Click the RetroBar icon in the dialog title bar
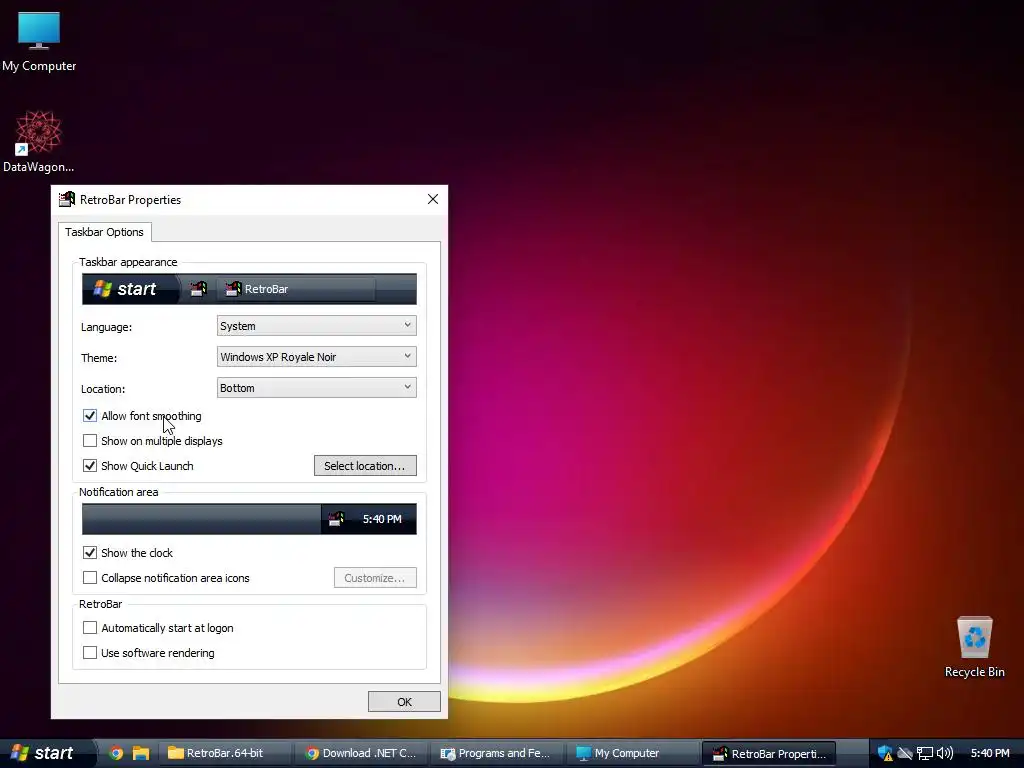The width and height of the screenshot is (1024, 768). point(67,199)
